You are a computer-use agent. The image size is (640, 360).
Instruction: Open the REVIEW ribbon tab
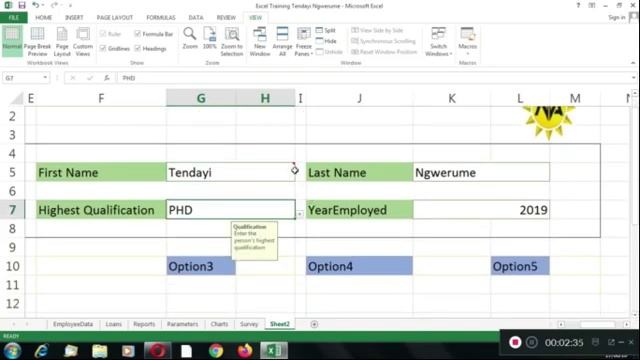click(x=226, y=18)
